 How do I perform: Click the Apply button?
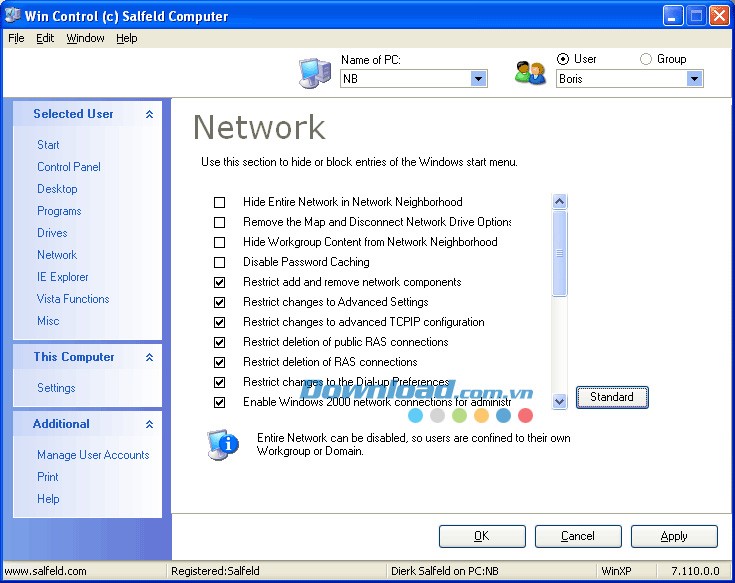673,536
